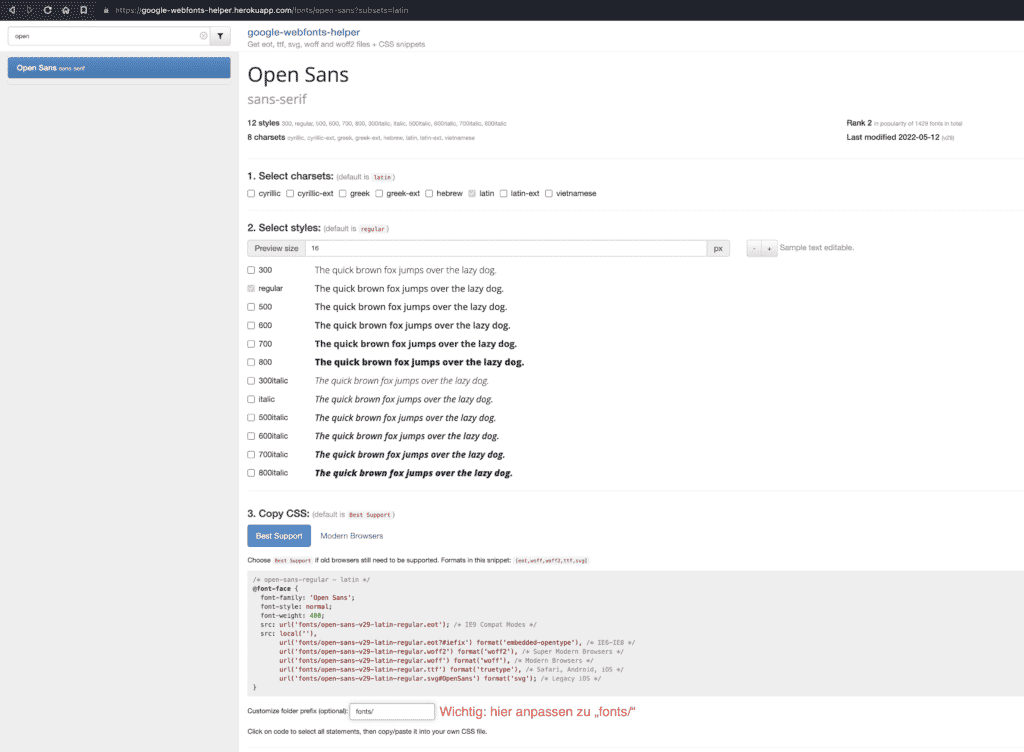Click the 'Rank 2' popularity text
Image resolution: width=1024 pixels, height=752 pixels.
coord(859,123)
